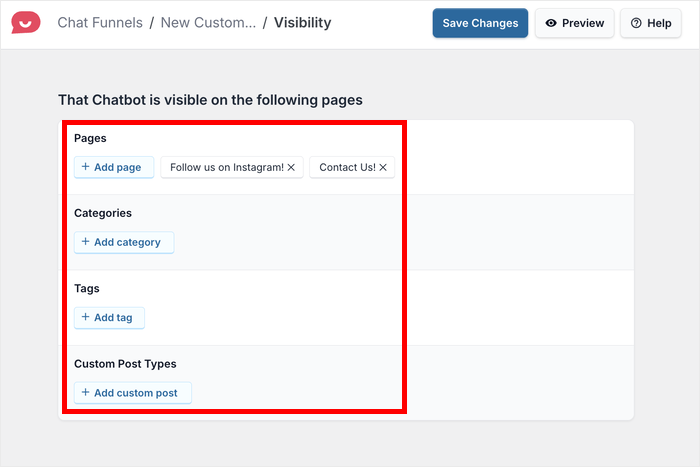Viewport: 700px width, 467px height.
Task: Click the Add category button
Action: (124, 242)
